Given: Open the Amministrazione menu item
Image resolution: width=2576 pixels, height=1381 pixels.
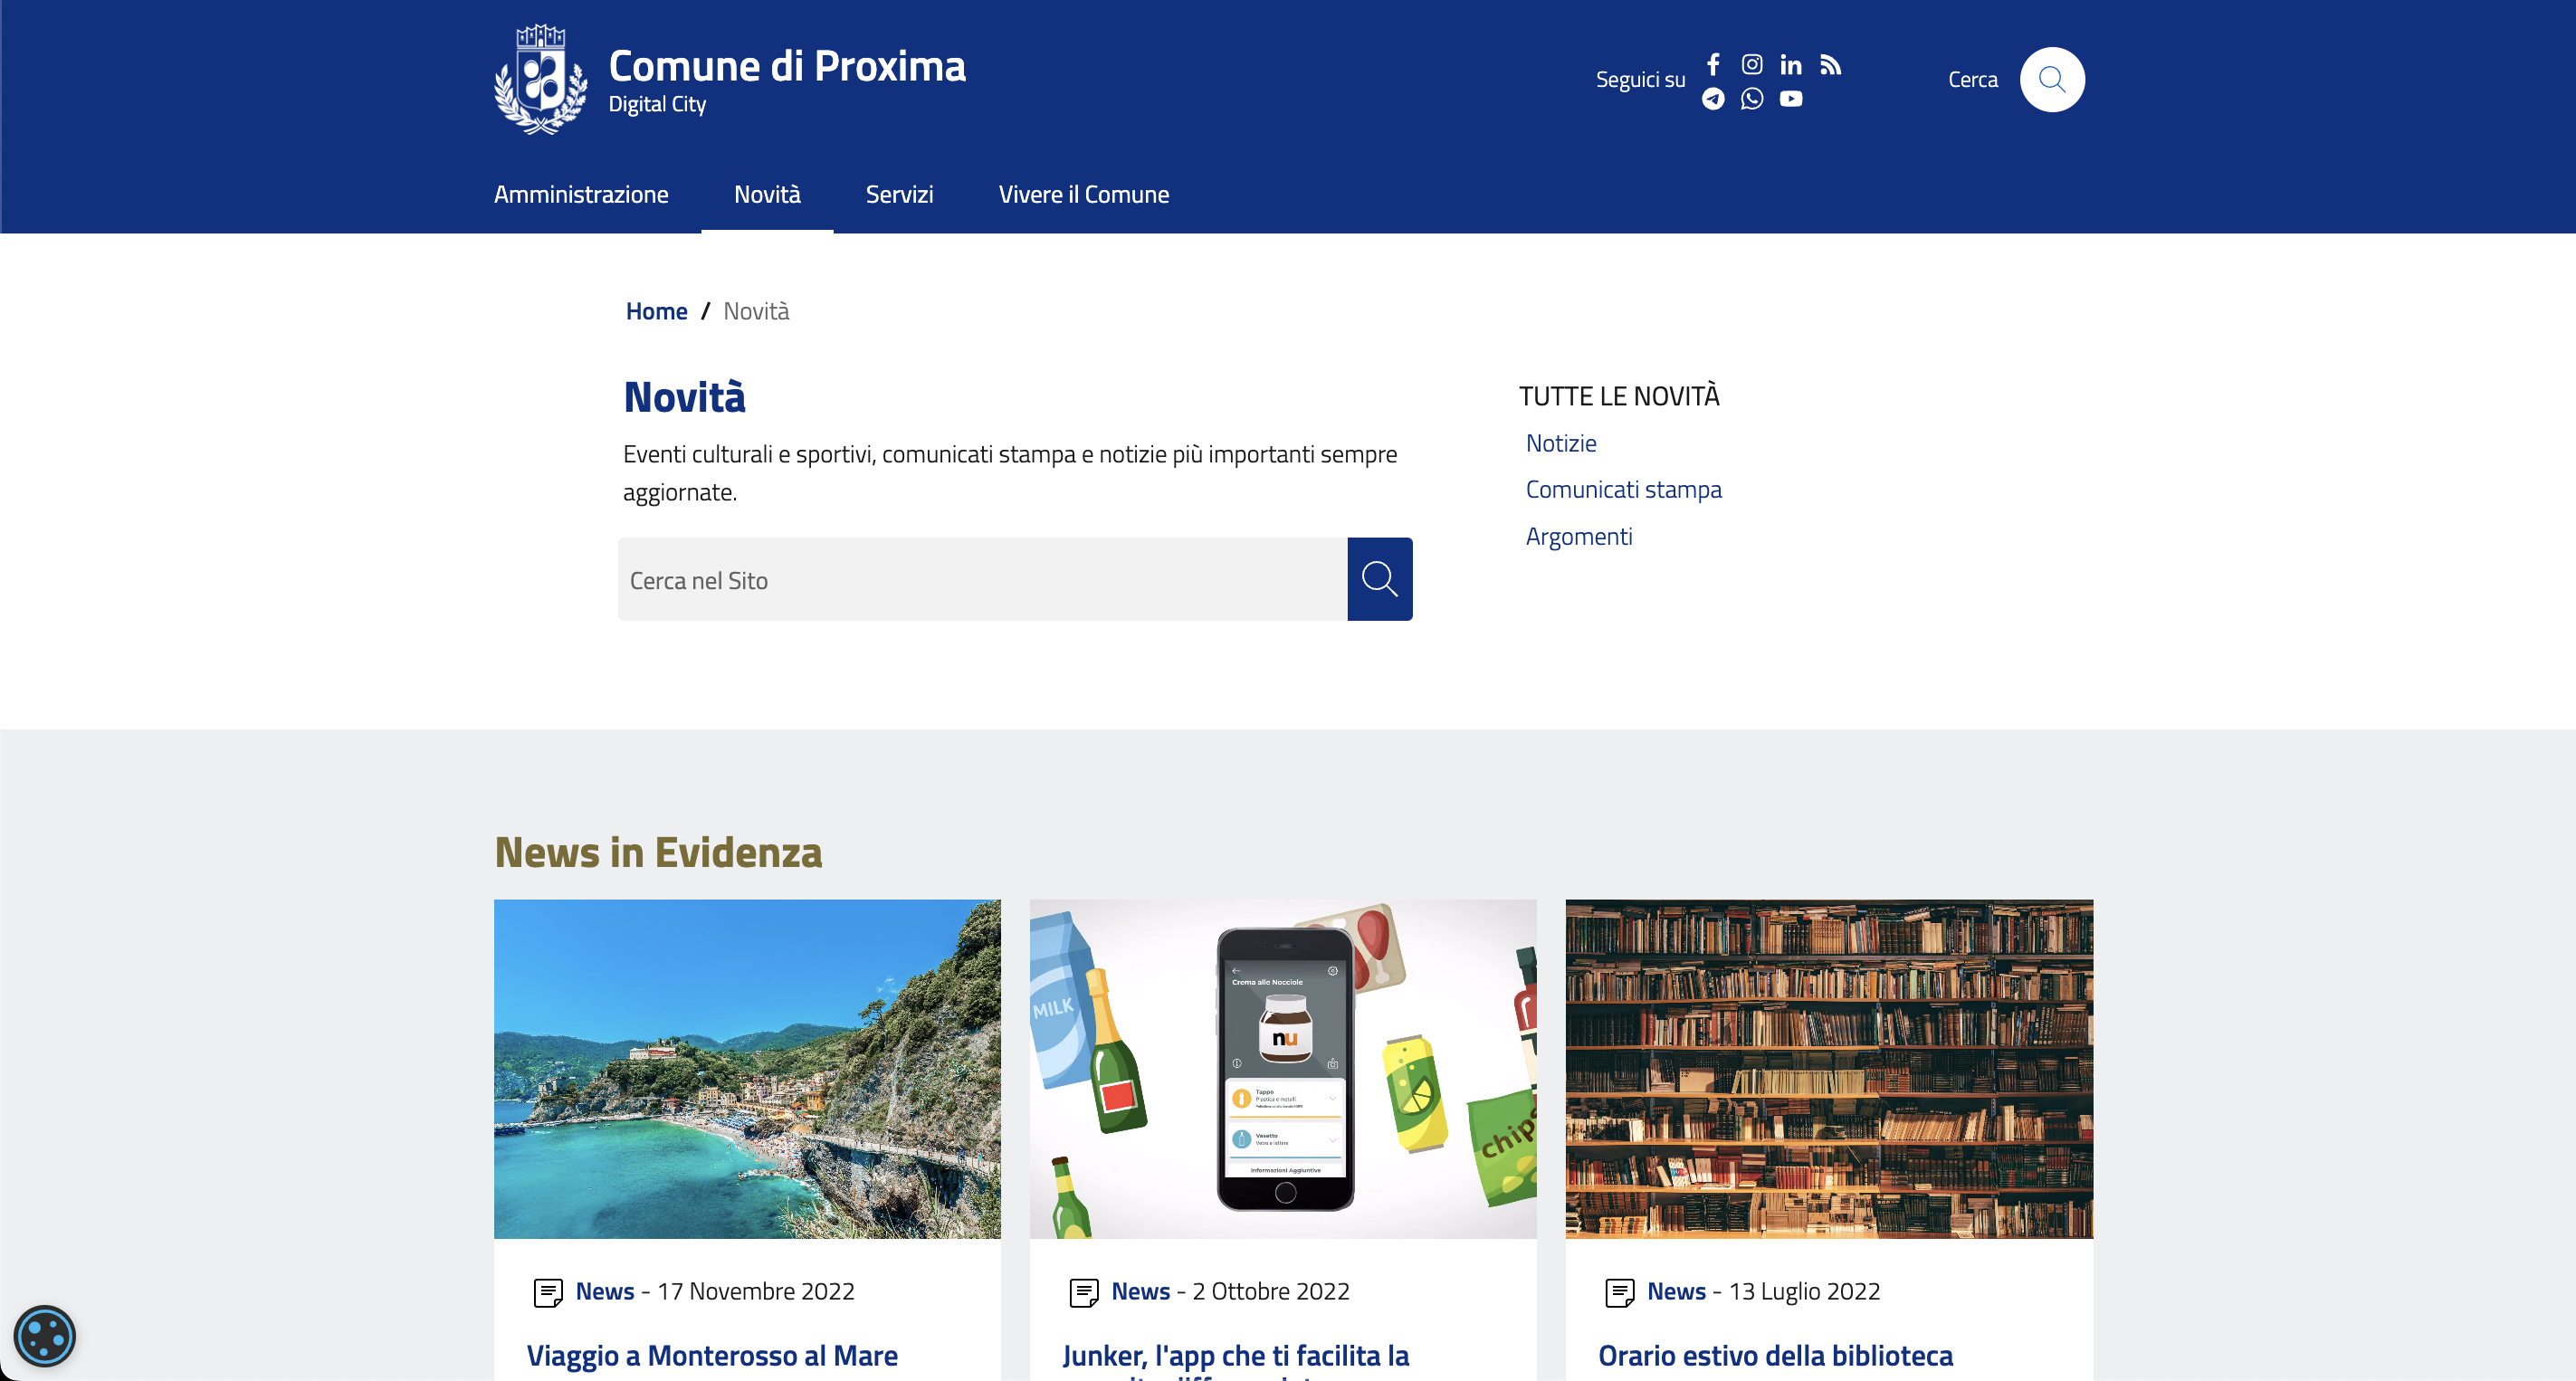Looking at the screenshot, I should (x=581, y=194).
